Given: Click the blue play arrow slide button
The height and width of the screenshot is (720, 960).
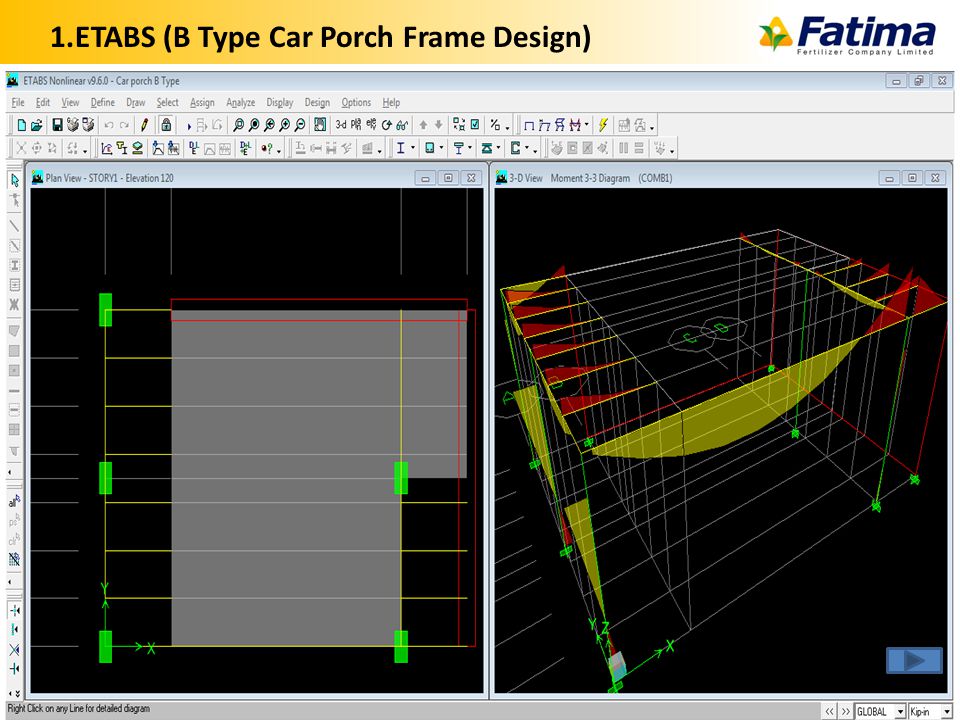Looking at the screenshot, I should coord(915,660).
